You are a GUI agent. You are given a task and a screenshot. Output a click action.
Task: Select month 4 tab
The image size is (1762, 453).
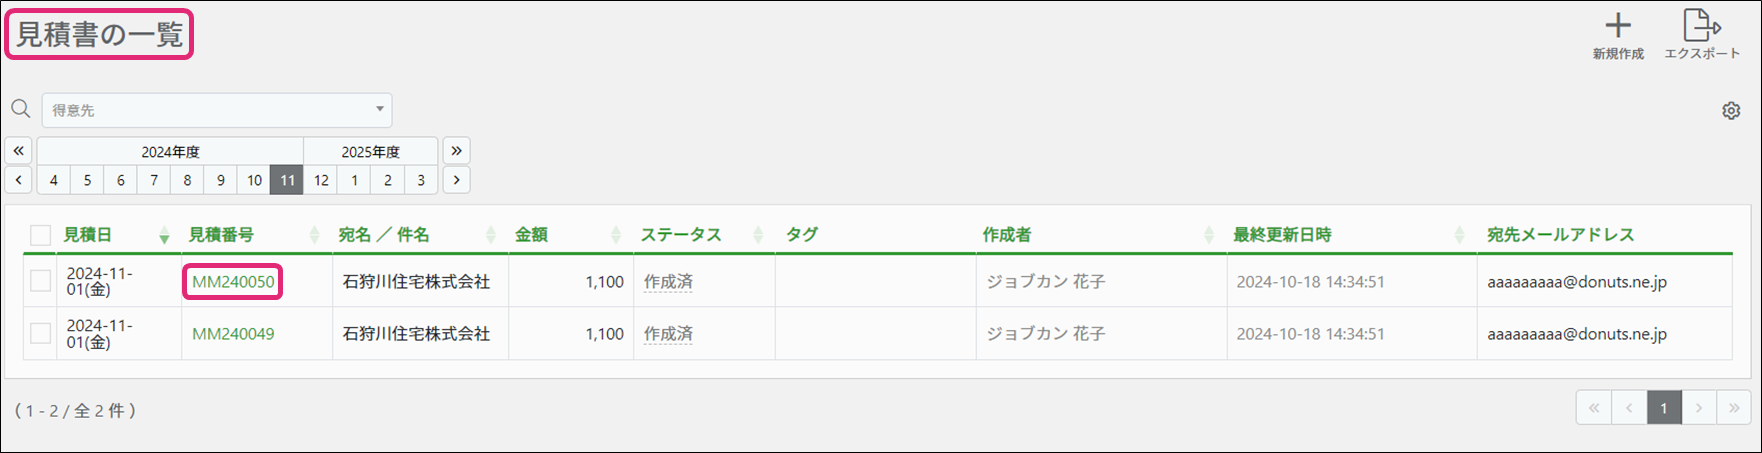click(54, 180)
